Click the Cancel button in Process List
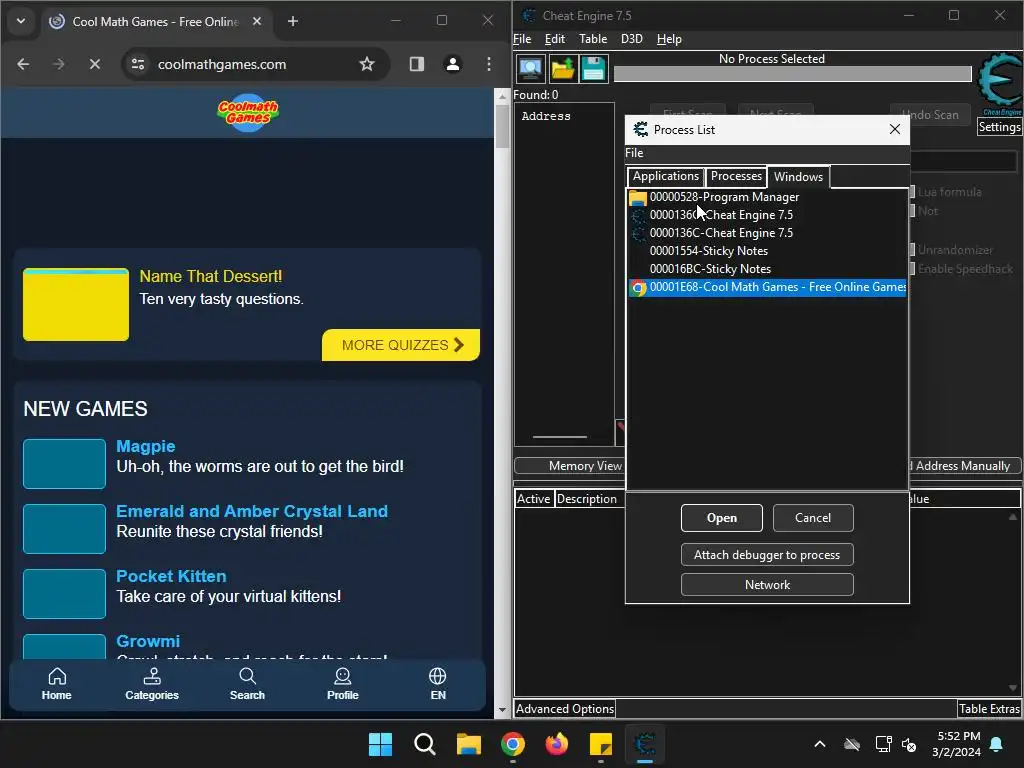The width and height of the screenshot is (1024, 768). point(813,518)
